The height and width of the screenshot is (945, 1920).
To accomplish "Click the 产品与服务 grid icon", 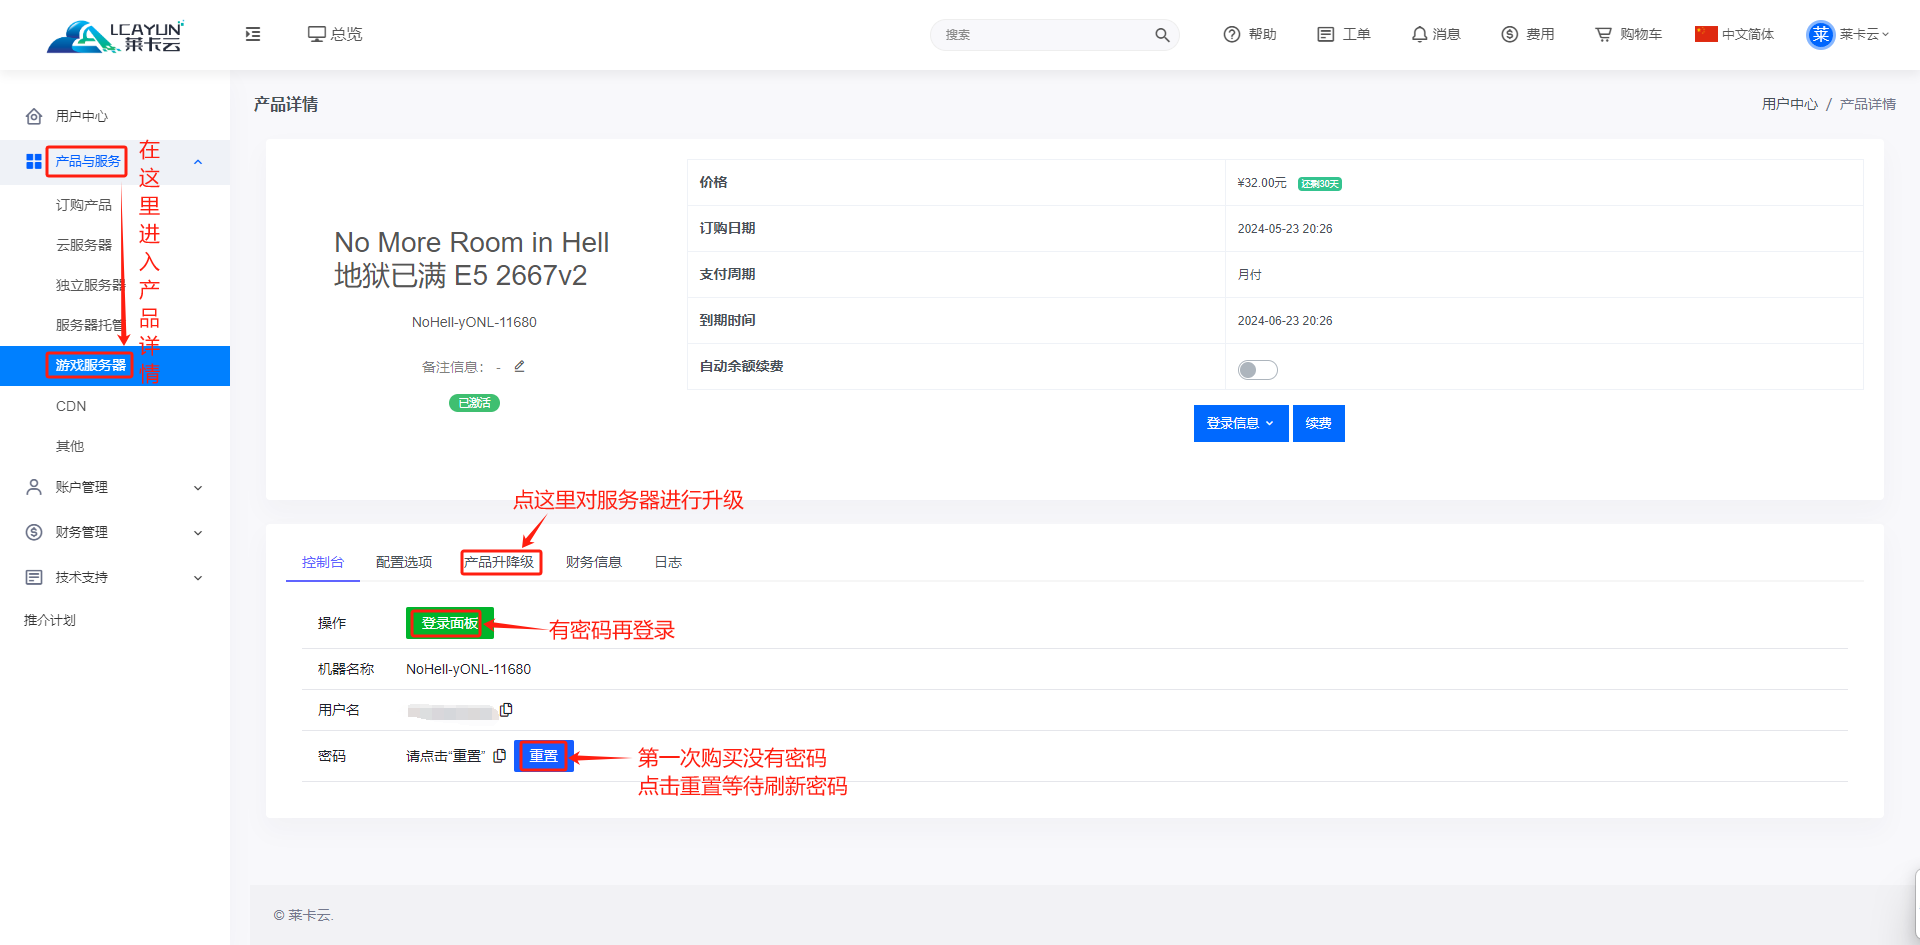I will click(34, 161).
